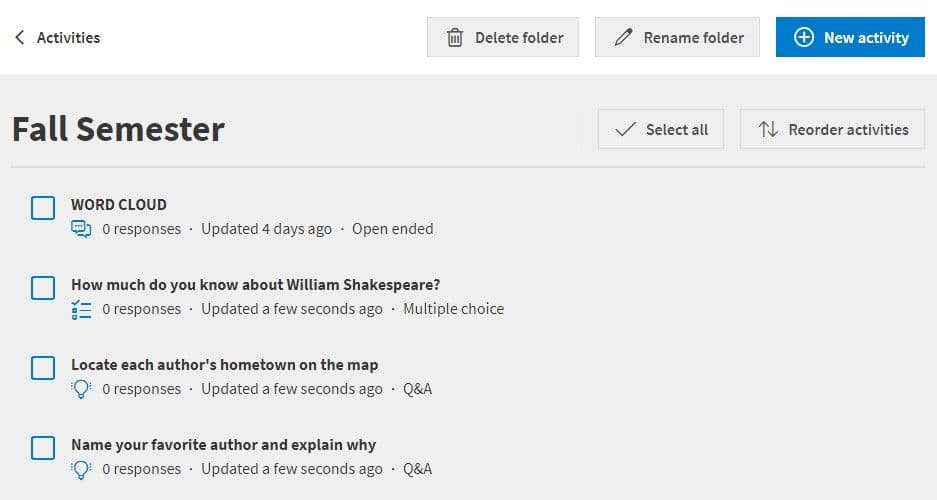This screenshot has width=937, height=500.
Task: Check the WORD CLOUD activity checkbox
Action: (x=43, y=208)
